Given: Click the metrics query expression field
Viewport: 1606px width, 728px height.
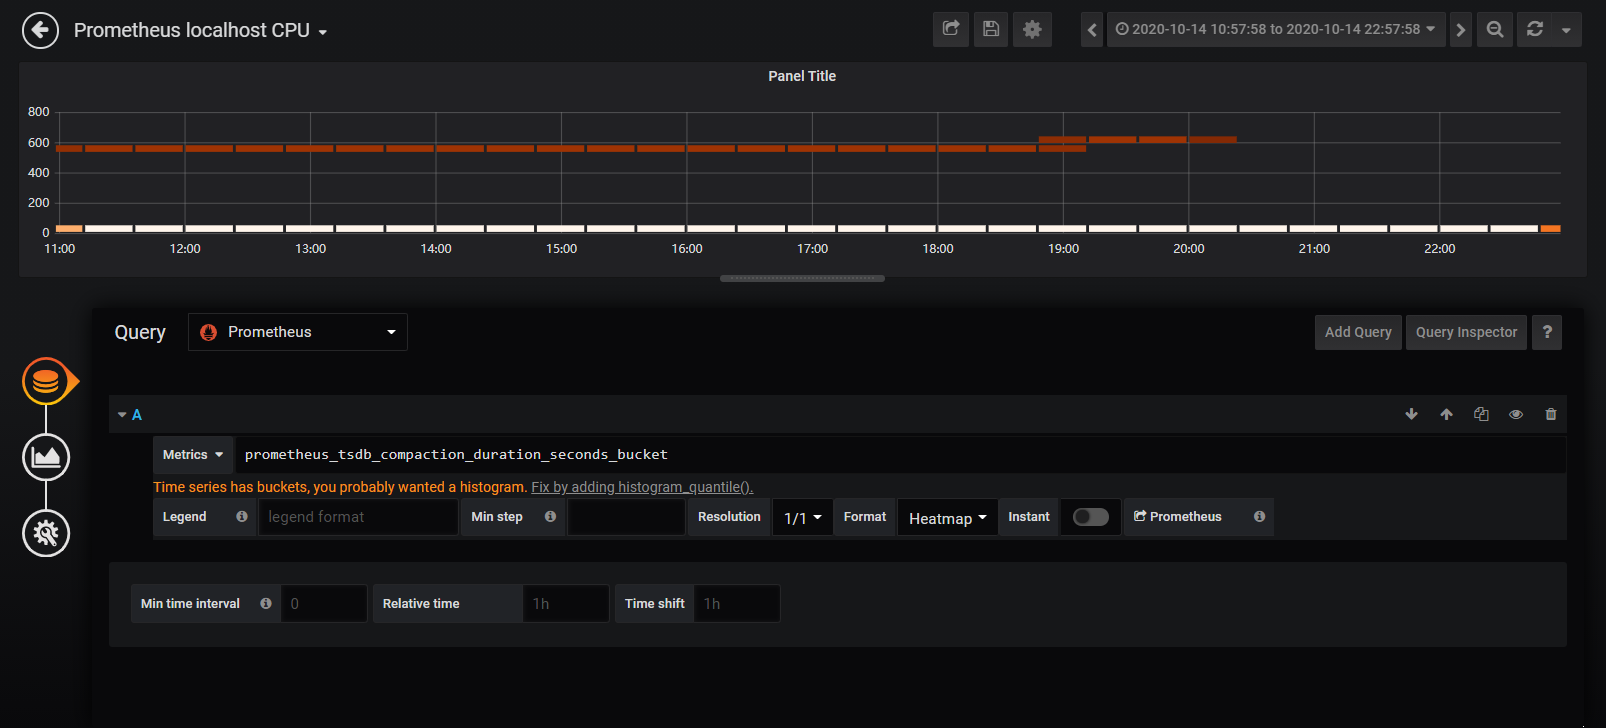Looking at the screenshot, I should (900, 454).
